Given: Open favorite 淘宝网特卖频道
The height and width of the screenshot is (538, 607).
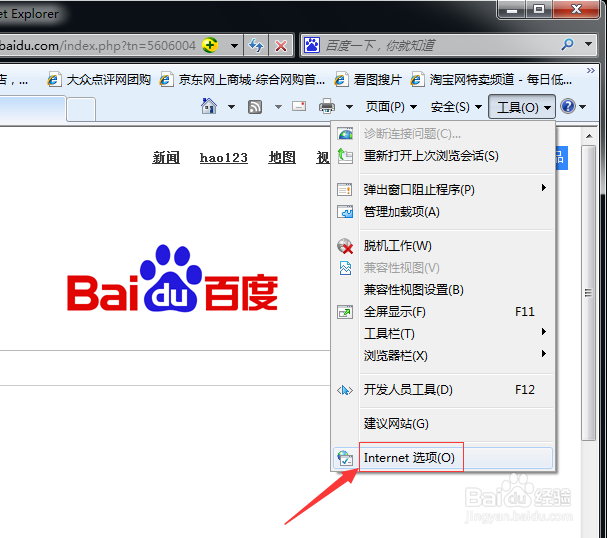Looking at the screenshot, I should (x=492, y=80).
